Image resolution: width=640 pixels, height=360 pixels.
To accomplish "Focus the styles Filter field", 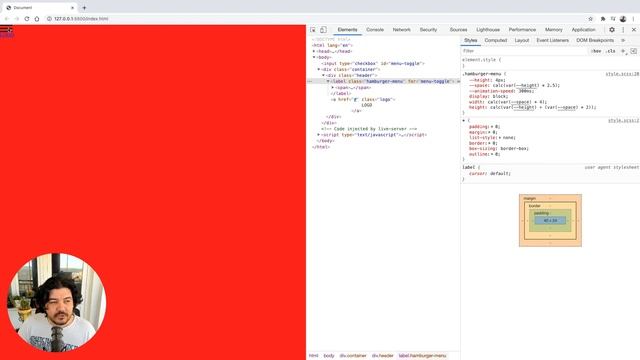I will click(x=524, y=51).
